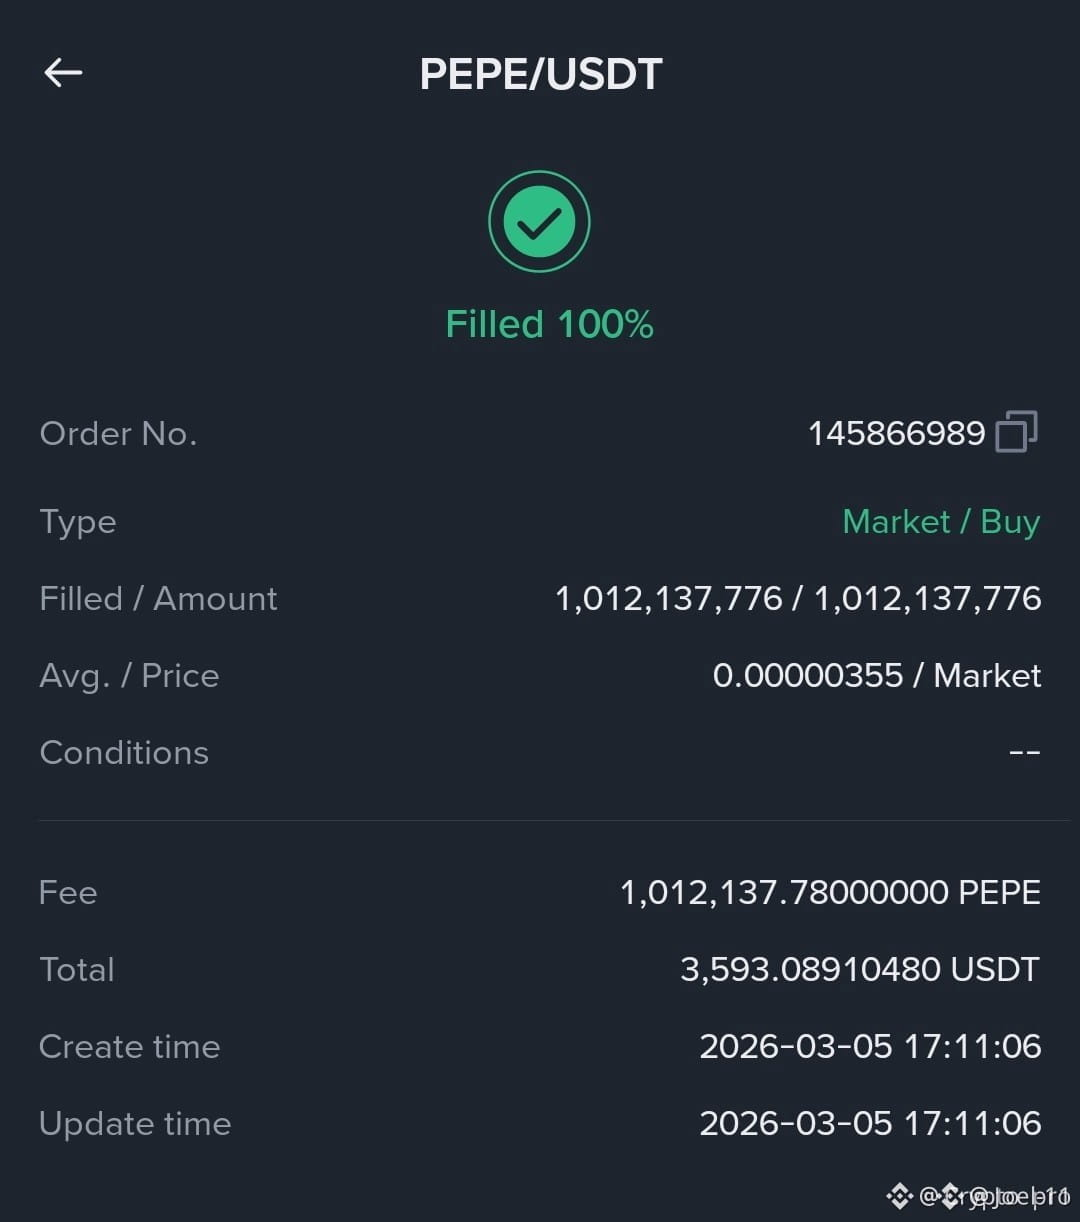Tap the Avg. / Price label
The width and height of the screenshot is (1080, 1222).
tap(129, 676)
